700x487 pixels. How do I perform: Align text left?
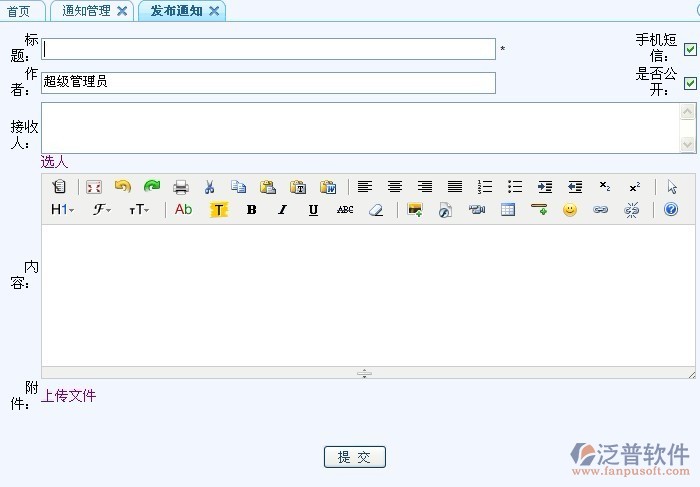click(365, 187)
